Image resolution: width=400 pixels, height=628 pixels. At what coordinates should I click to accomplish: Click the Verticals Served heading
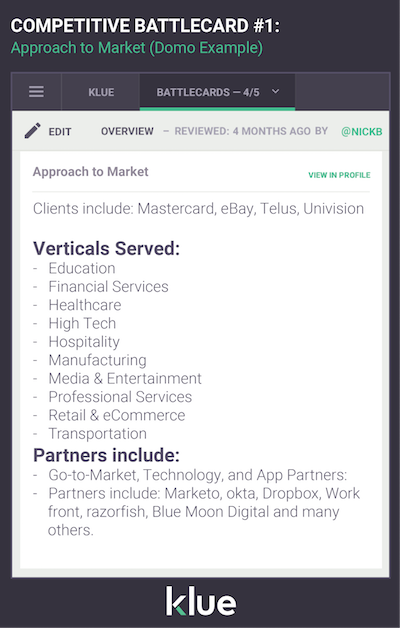click(107, 248)
